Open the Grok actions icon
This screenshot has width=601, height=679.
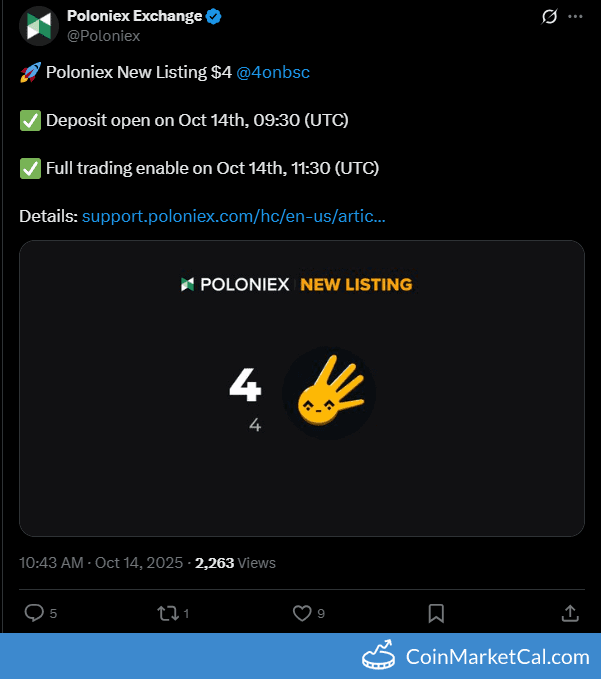click(549, 17)
